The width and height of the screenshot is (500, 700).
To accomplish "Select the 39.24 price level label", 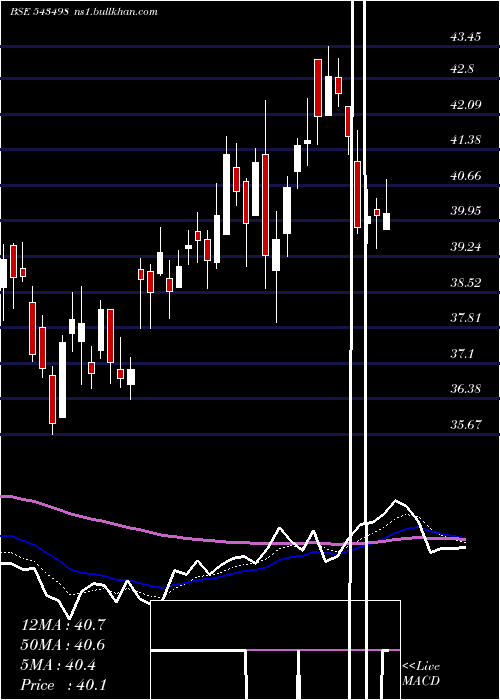I will (466, 246).
